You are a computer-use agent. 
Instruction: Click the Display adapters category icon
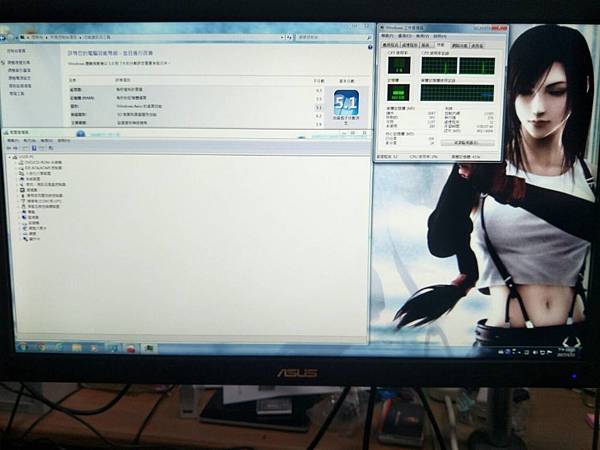(26, 239)
